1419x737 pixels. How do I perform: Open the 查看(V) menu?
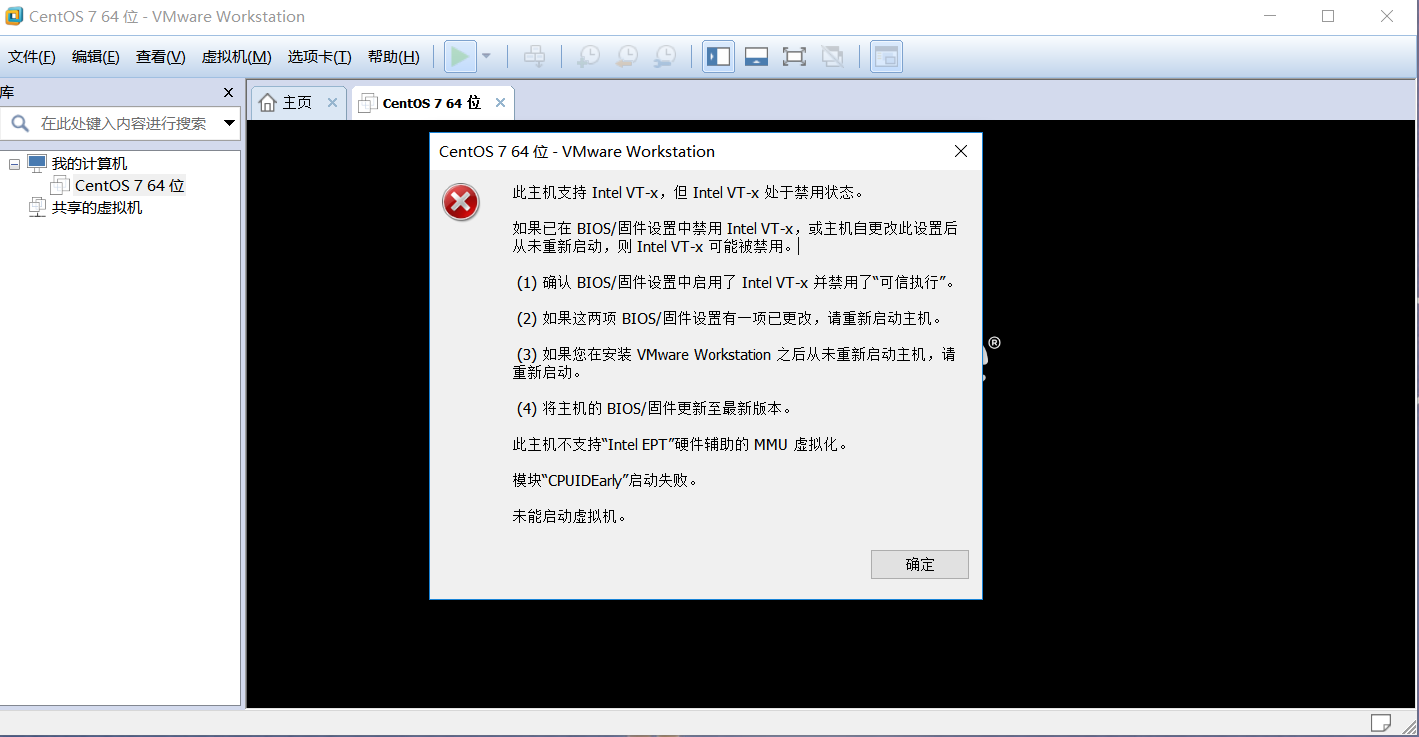point(161,57)
